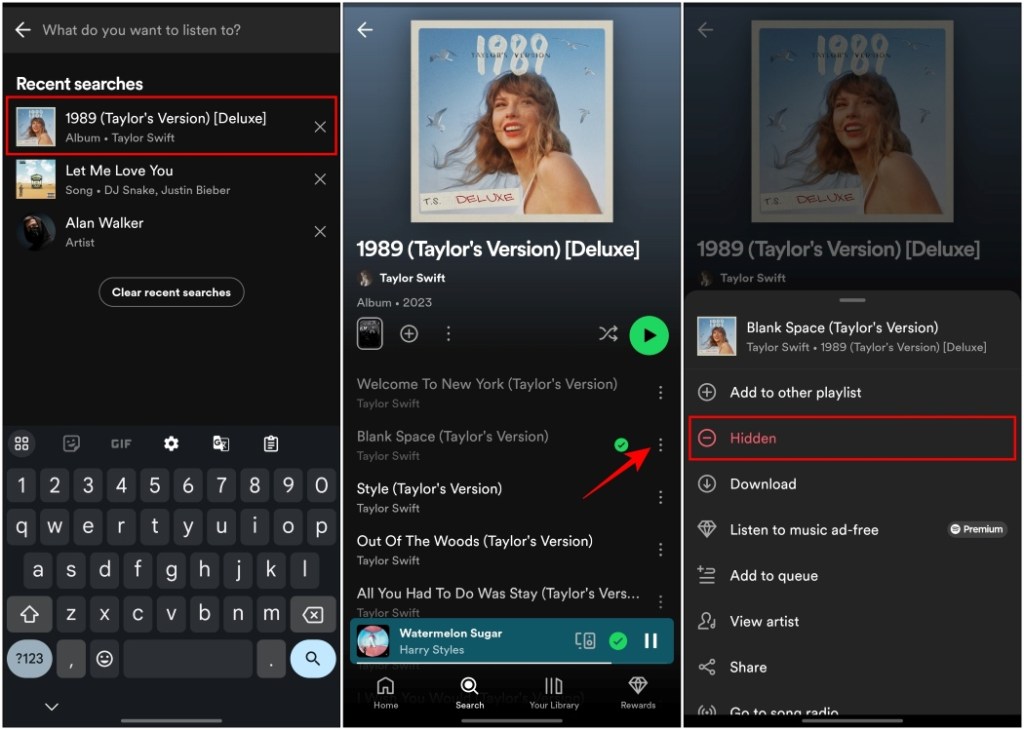The width and height of the screenshot is (1024, 730).
Task: Open Alan Walker artist recent search
Action: pyautogui.click(x=171, y=231)
